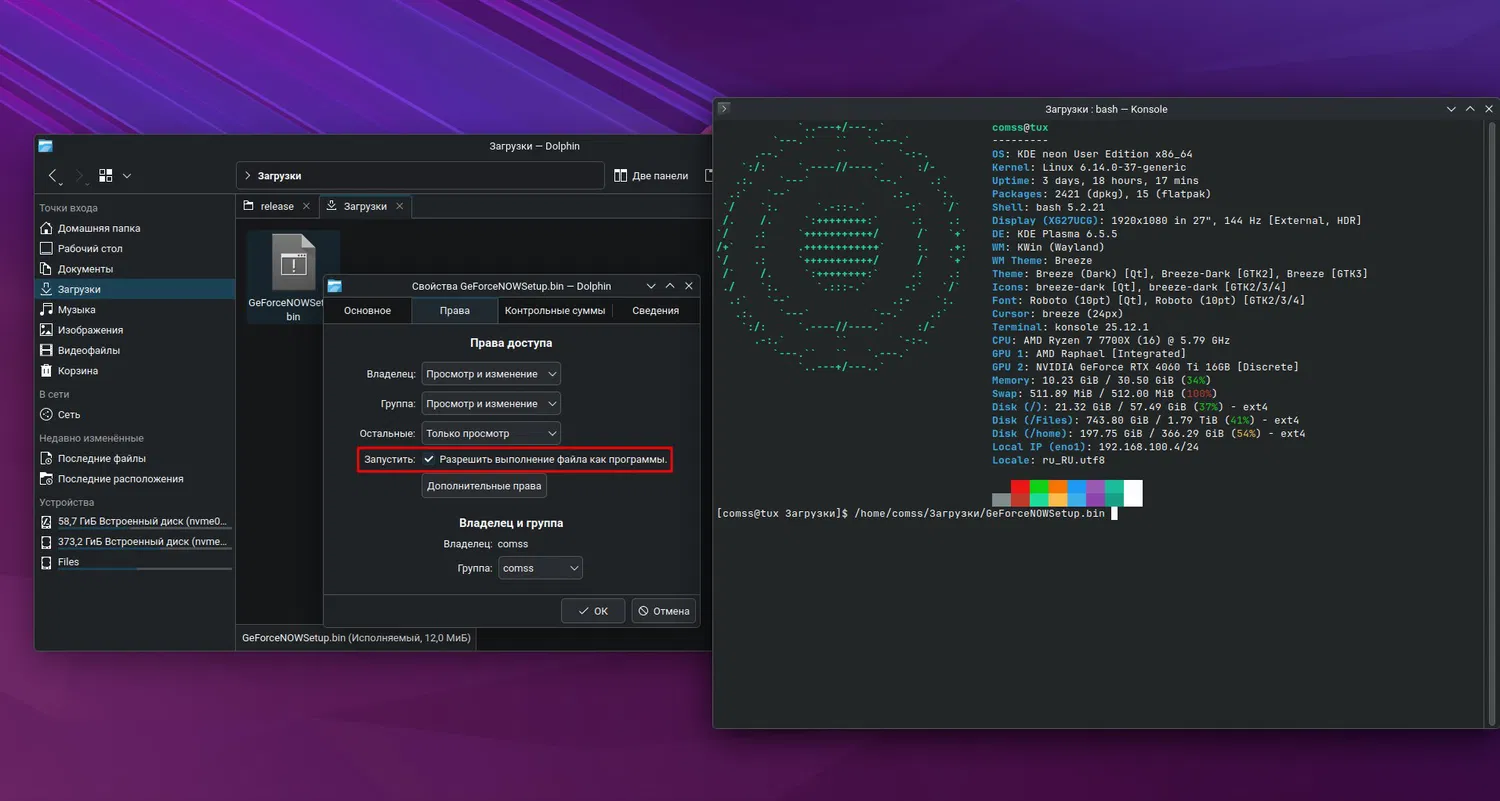Cancel the properties dialog with Отмена

664,611
